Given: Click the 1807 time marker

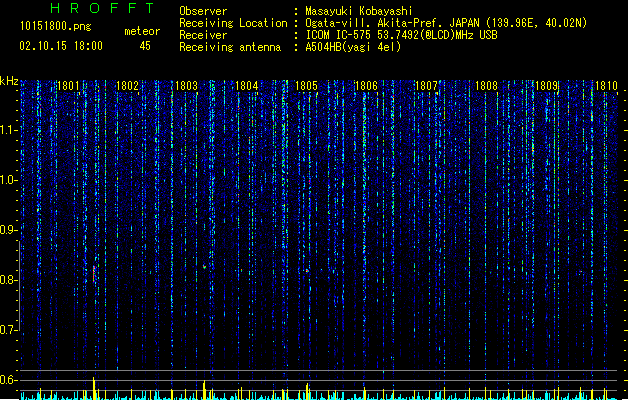Looking at the screenshot, I should (426, 86).
